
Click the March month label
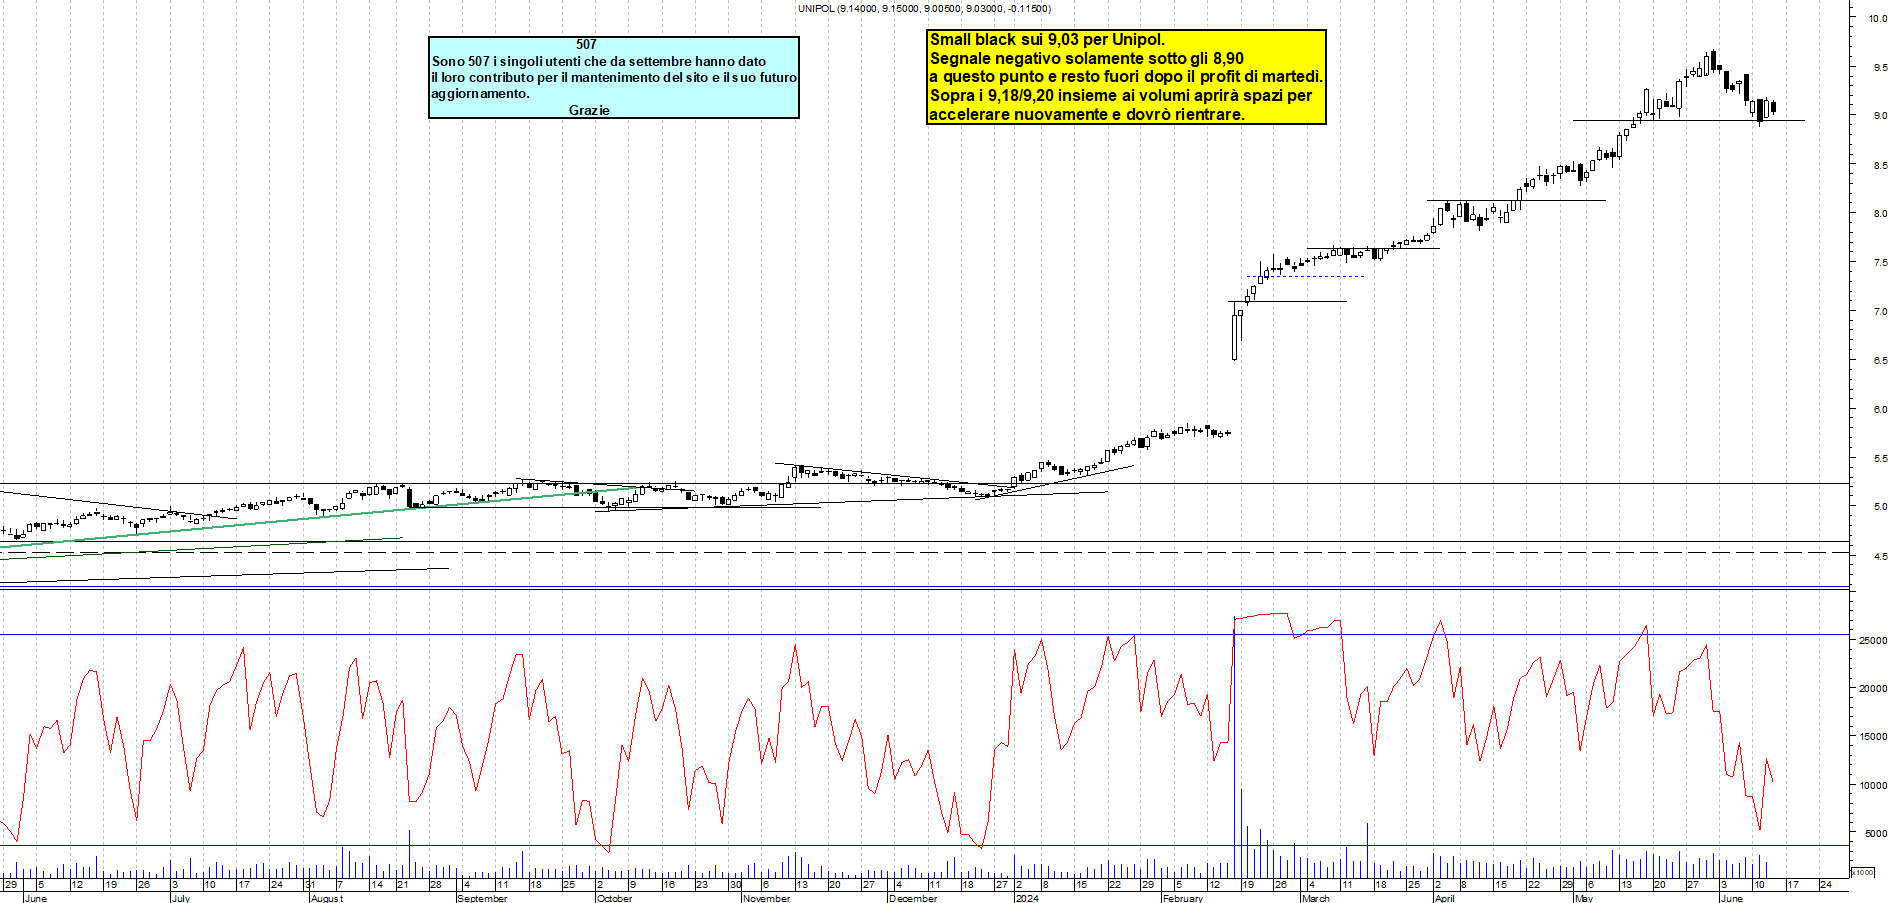coord(1316,898)
